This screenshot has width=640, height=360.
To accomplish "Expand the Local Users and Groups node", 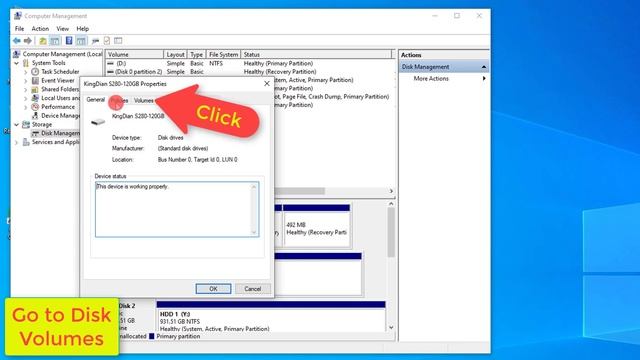I will point(26,98).
